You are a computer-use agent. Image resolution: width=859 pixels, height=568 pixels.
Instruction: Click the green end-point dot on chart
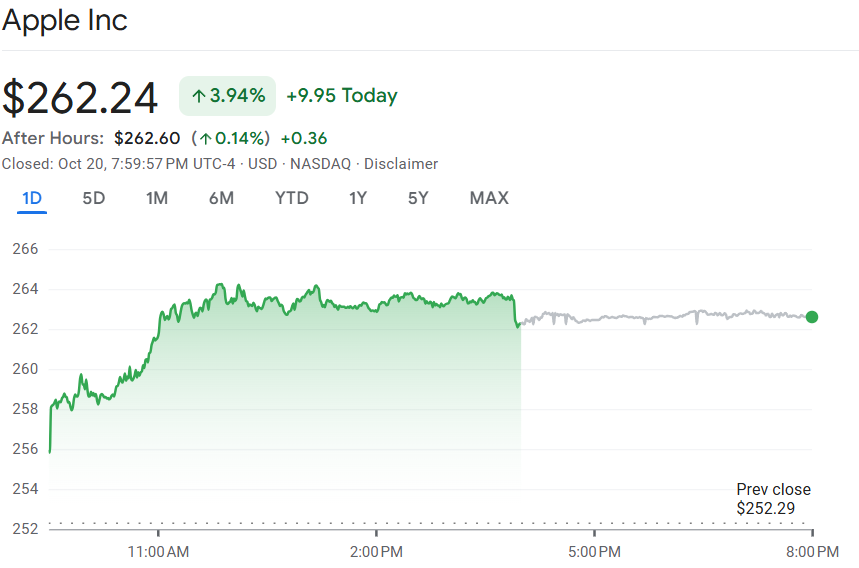pos(811,317)
